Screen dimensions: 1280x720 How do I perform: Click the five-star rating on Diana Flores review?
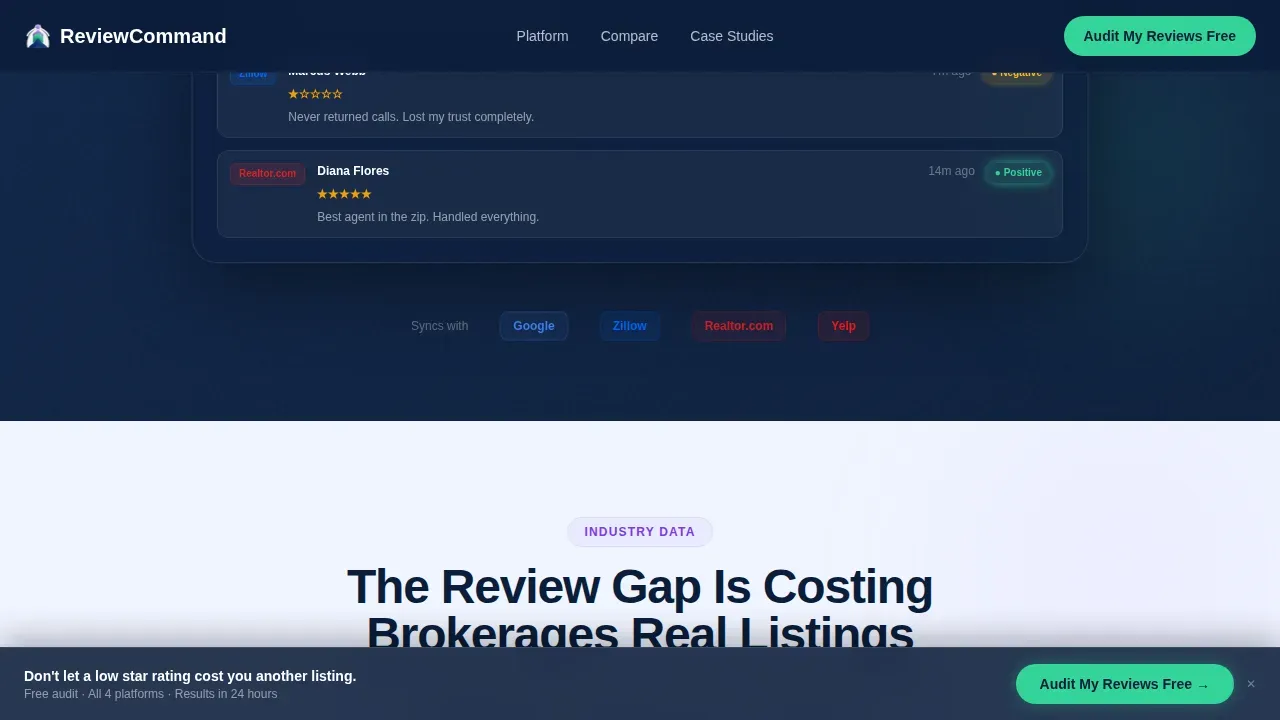point(344,194)
